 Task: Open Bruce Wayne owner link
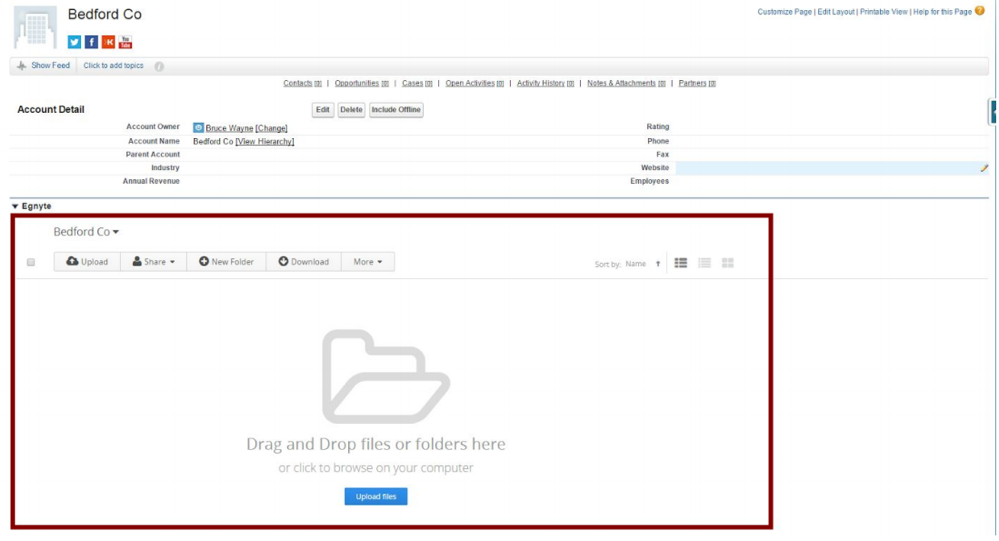pos(229,129)
